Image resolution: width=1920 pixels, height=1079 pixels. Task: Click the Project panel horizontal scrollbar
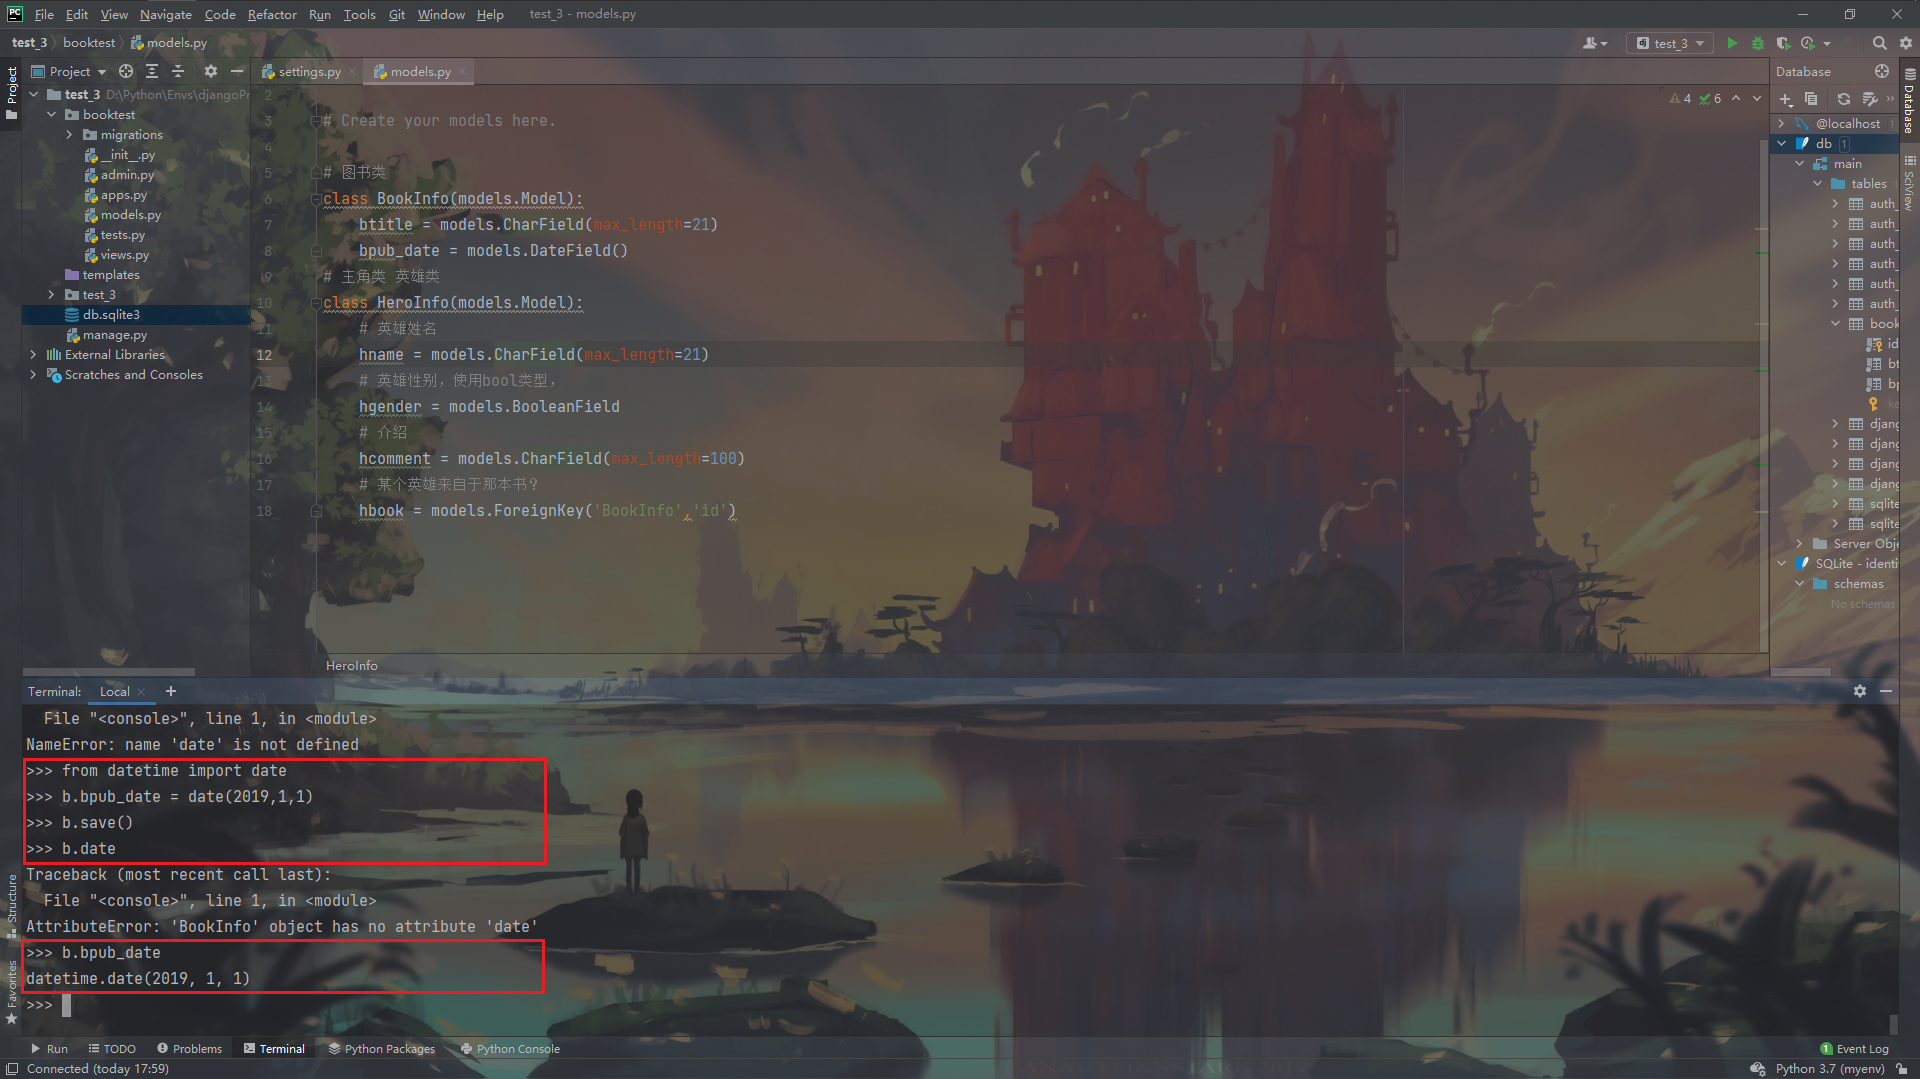click(109, 671)
